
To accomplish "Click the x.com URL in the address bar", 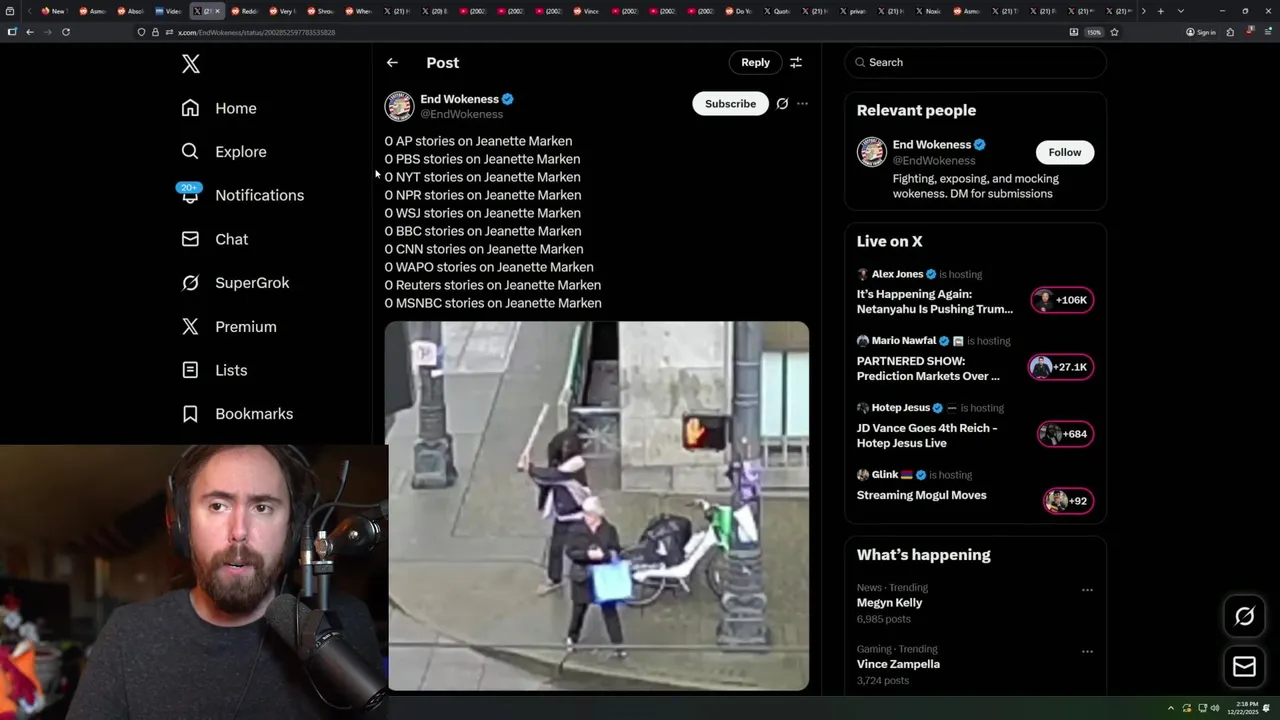I will [256, 32].
